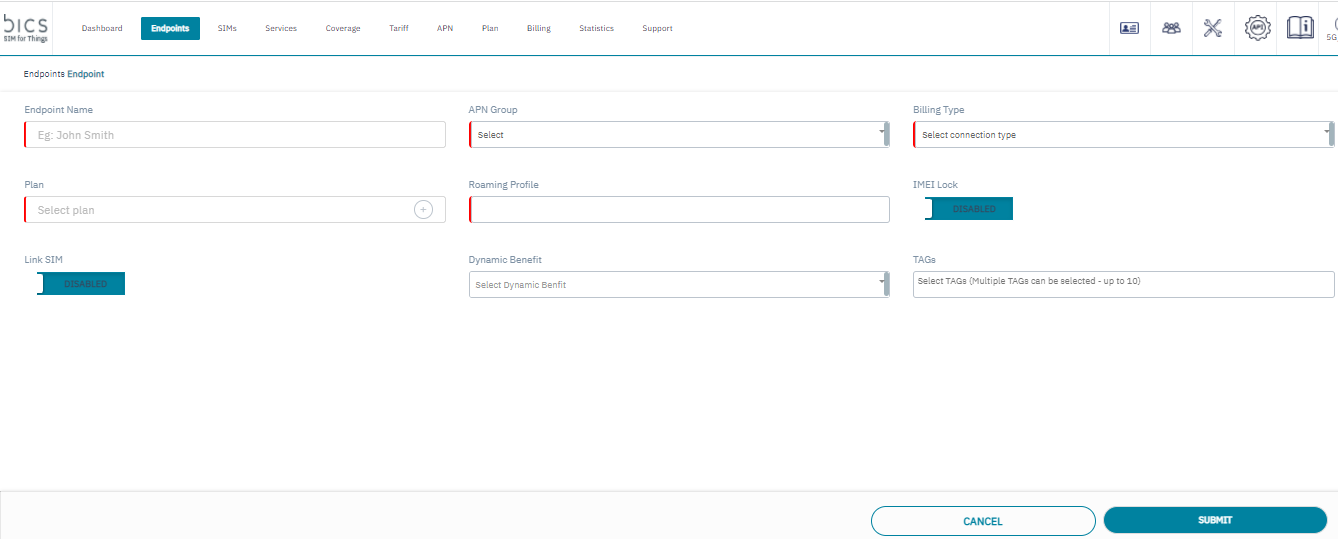Focus the Endpoint Name text field

pyautogui.click(x=235, y=135)
